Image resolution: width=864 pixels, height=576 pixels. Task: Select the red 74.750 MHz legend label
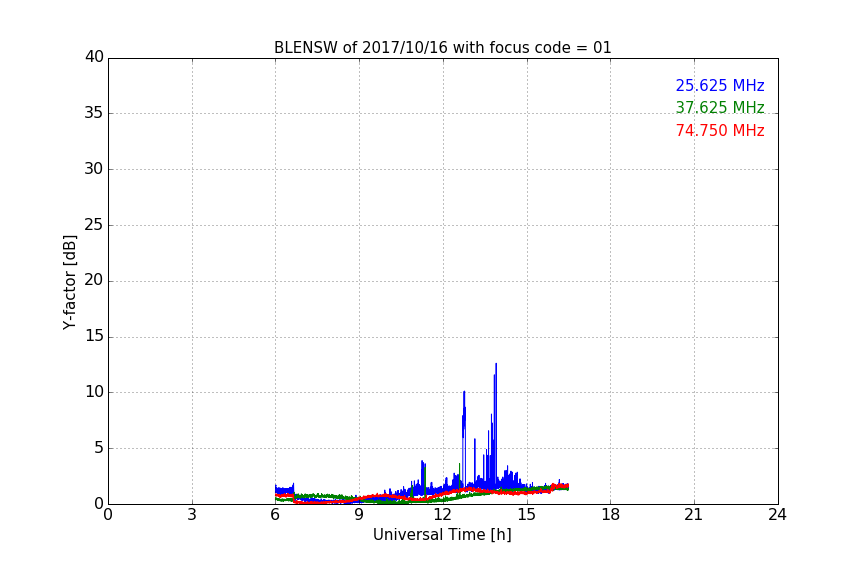(720, 131)
